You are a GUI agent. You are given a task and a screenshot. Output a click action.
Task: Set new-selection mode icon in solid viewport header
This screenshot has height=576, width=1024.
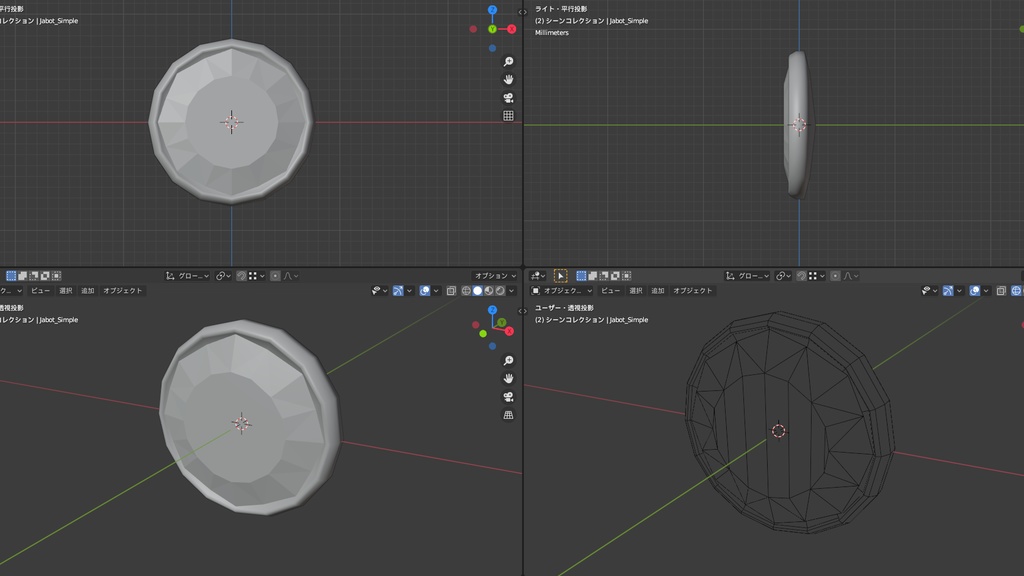pos(11,276)
